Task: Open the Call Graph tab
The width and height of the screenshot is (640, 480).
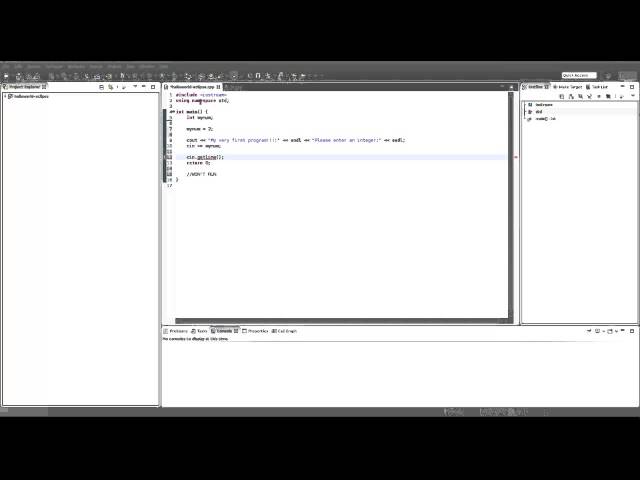Action: 284,331
